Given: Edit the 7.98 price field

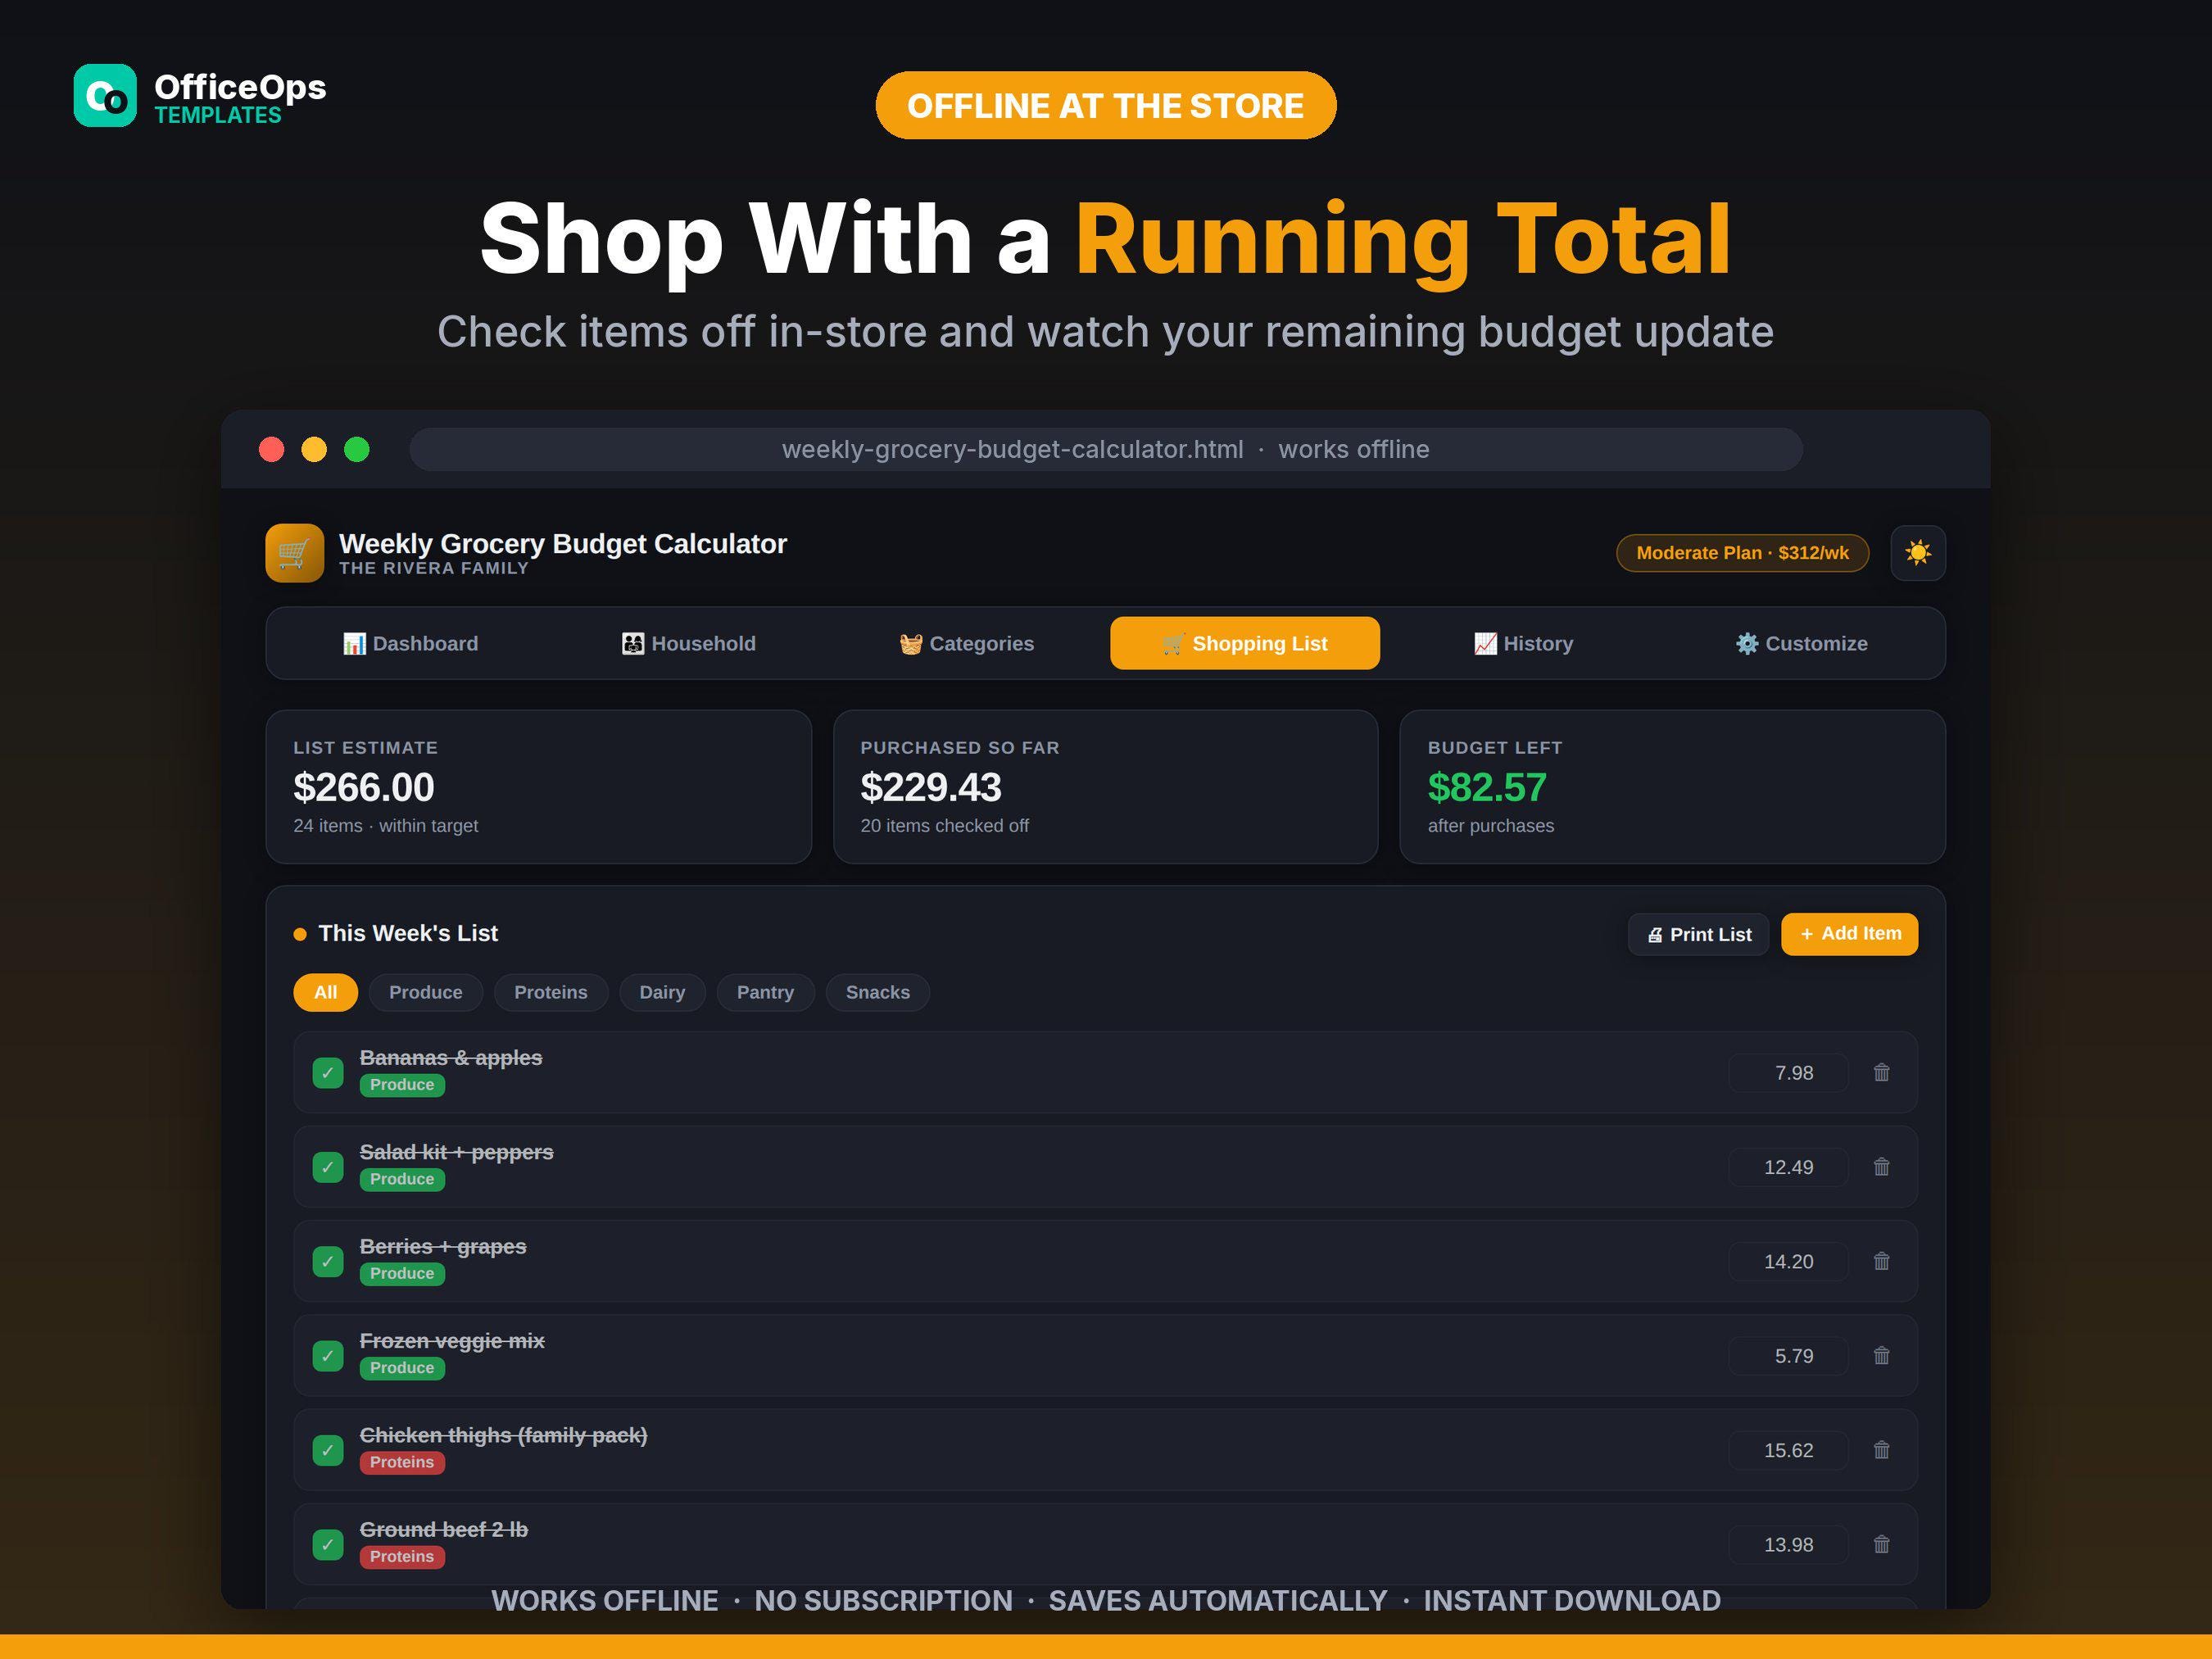Looking at the screenshot, I should click(1788, 1073).
